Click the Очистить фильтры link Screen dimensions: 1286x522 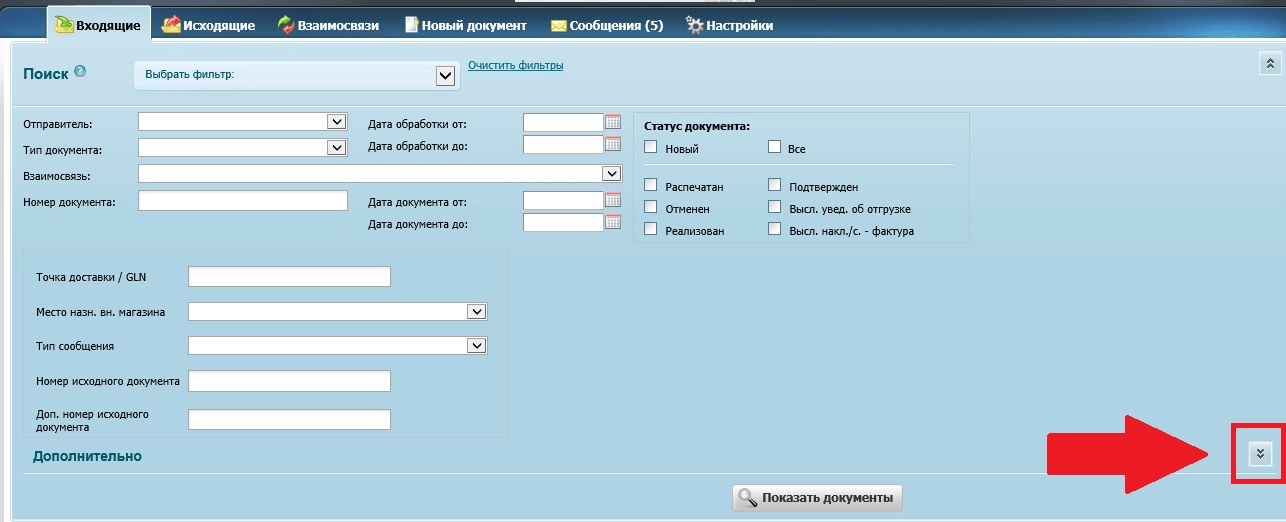pos(515,66)
